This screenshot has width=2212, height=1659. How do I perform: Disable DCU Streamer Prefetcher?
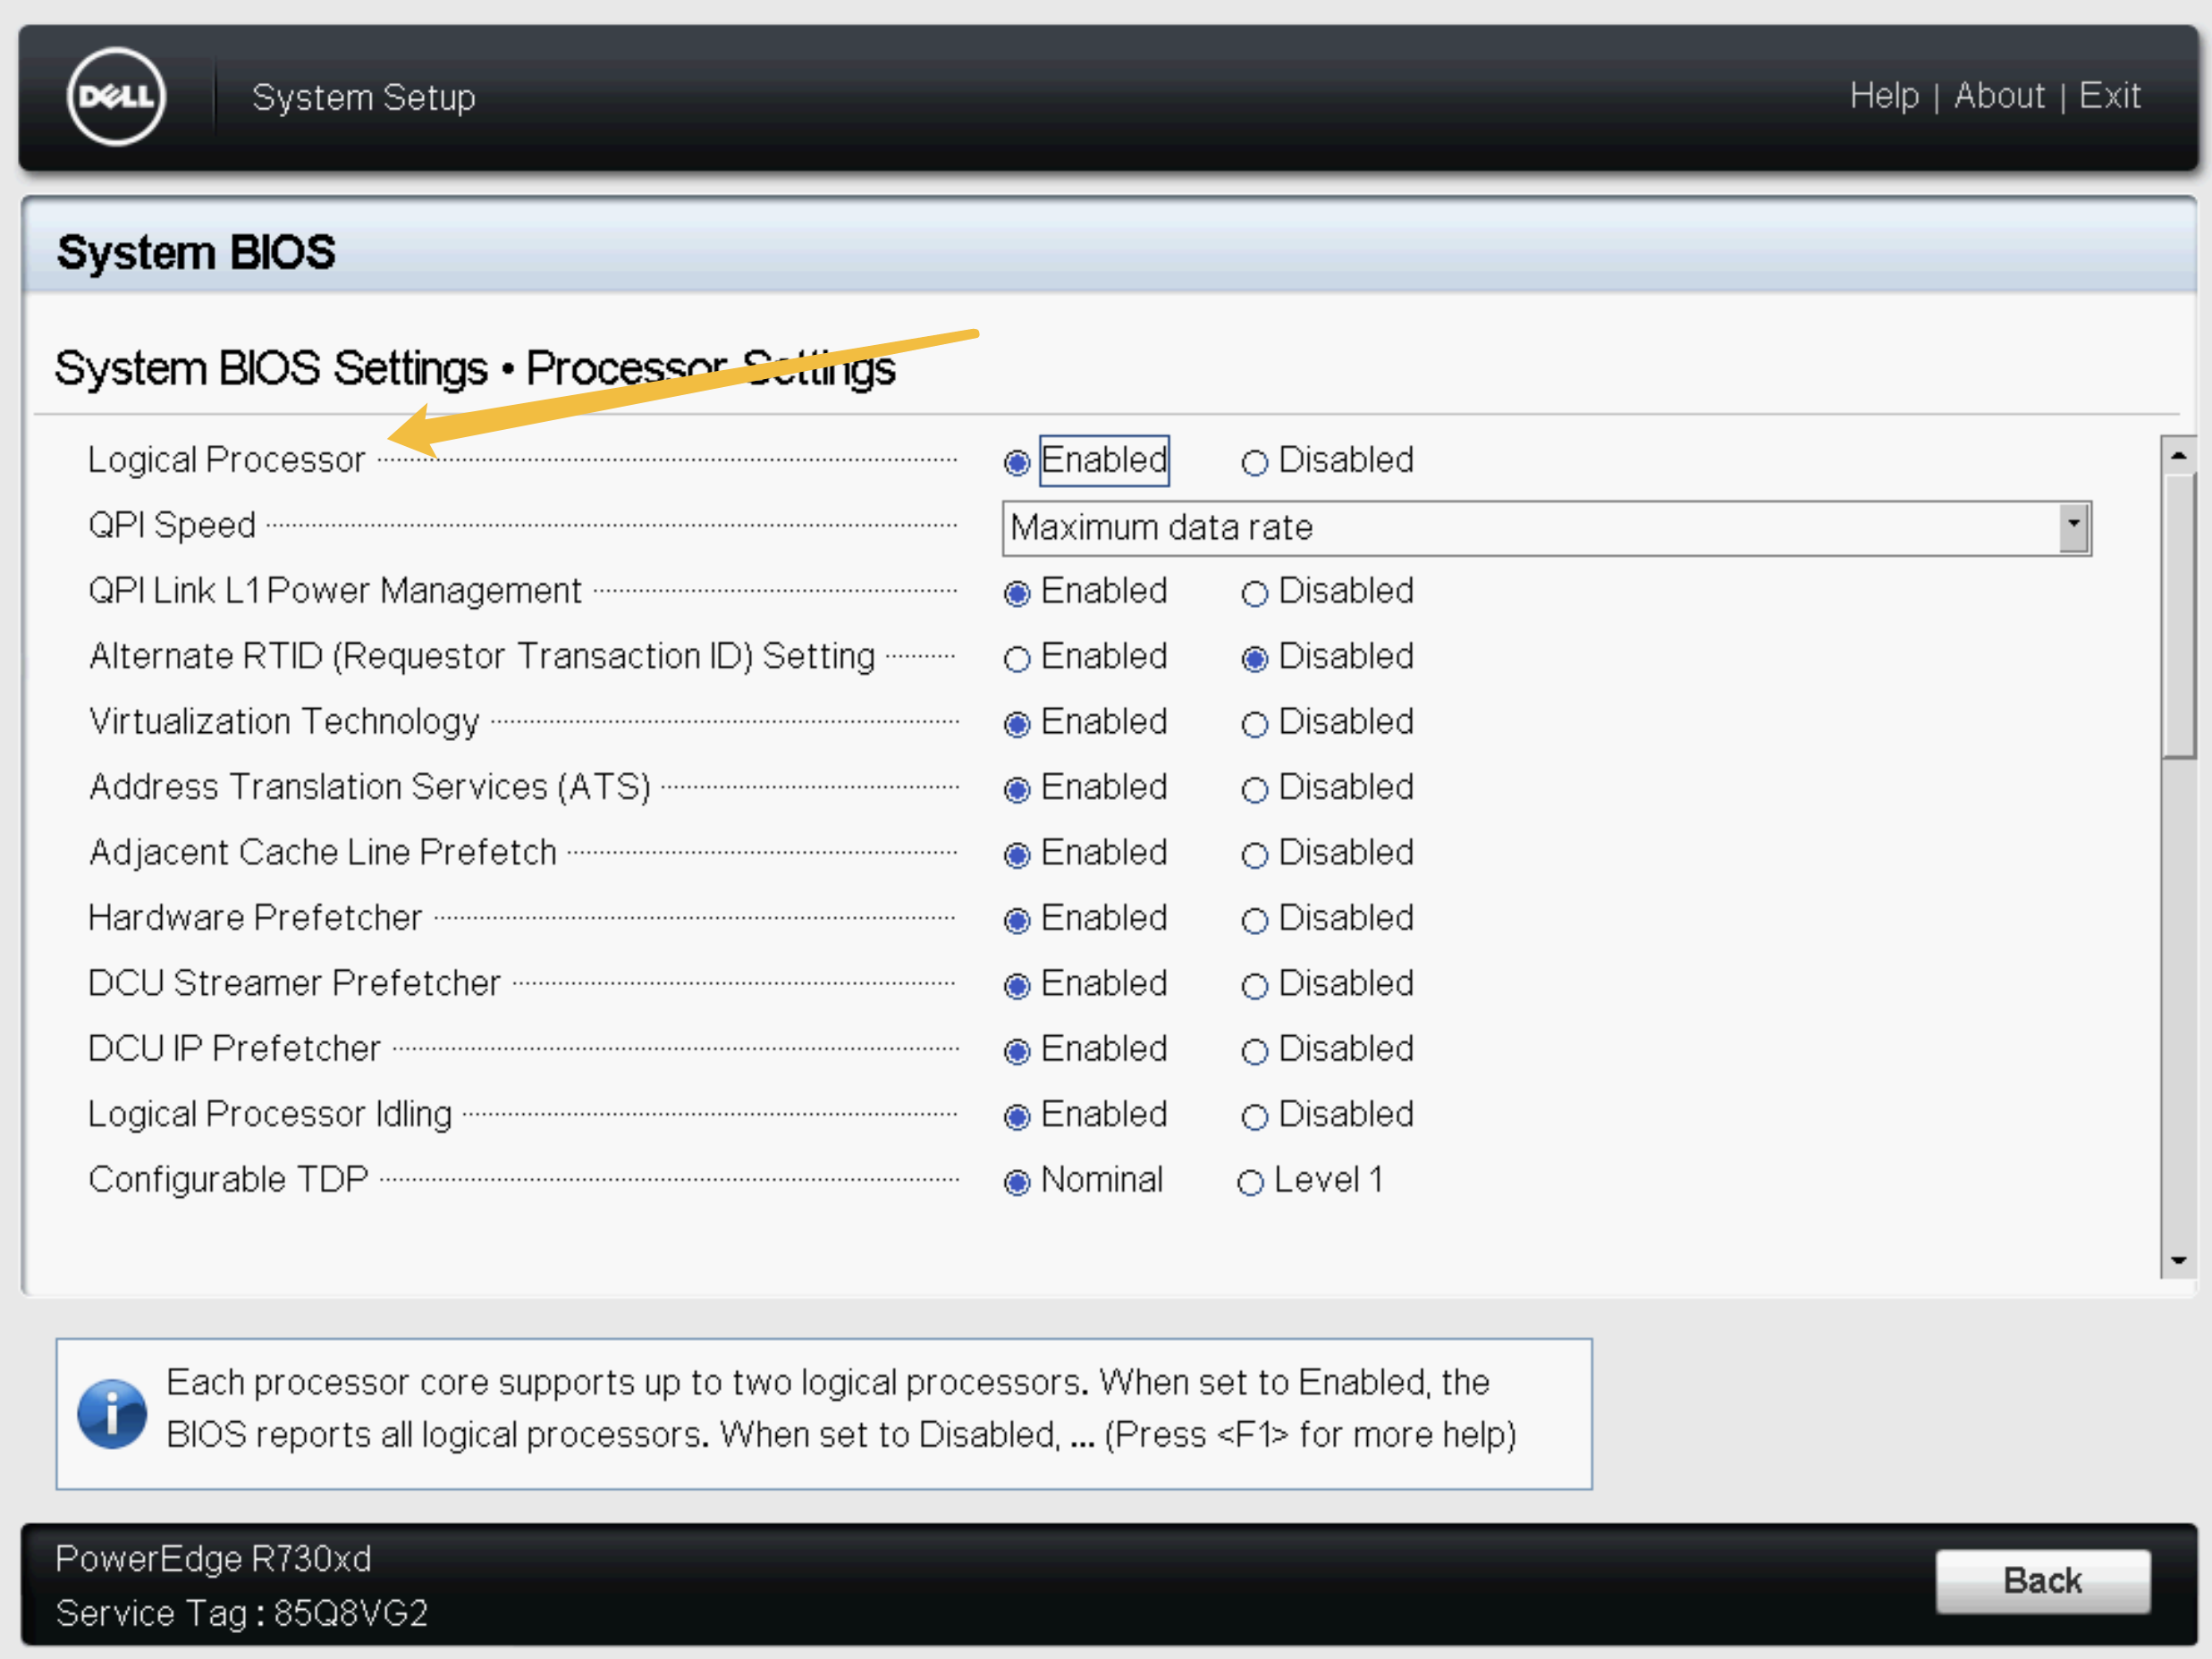(x=1254, y=986)
